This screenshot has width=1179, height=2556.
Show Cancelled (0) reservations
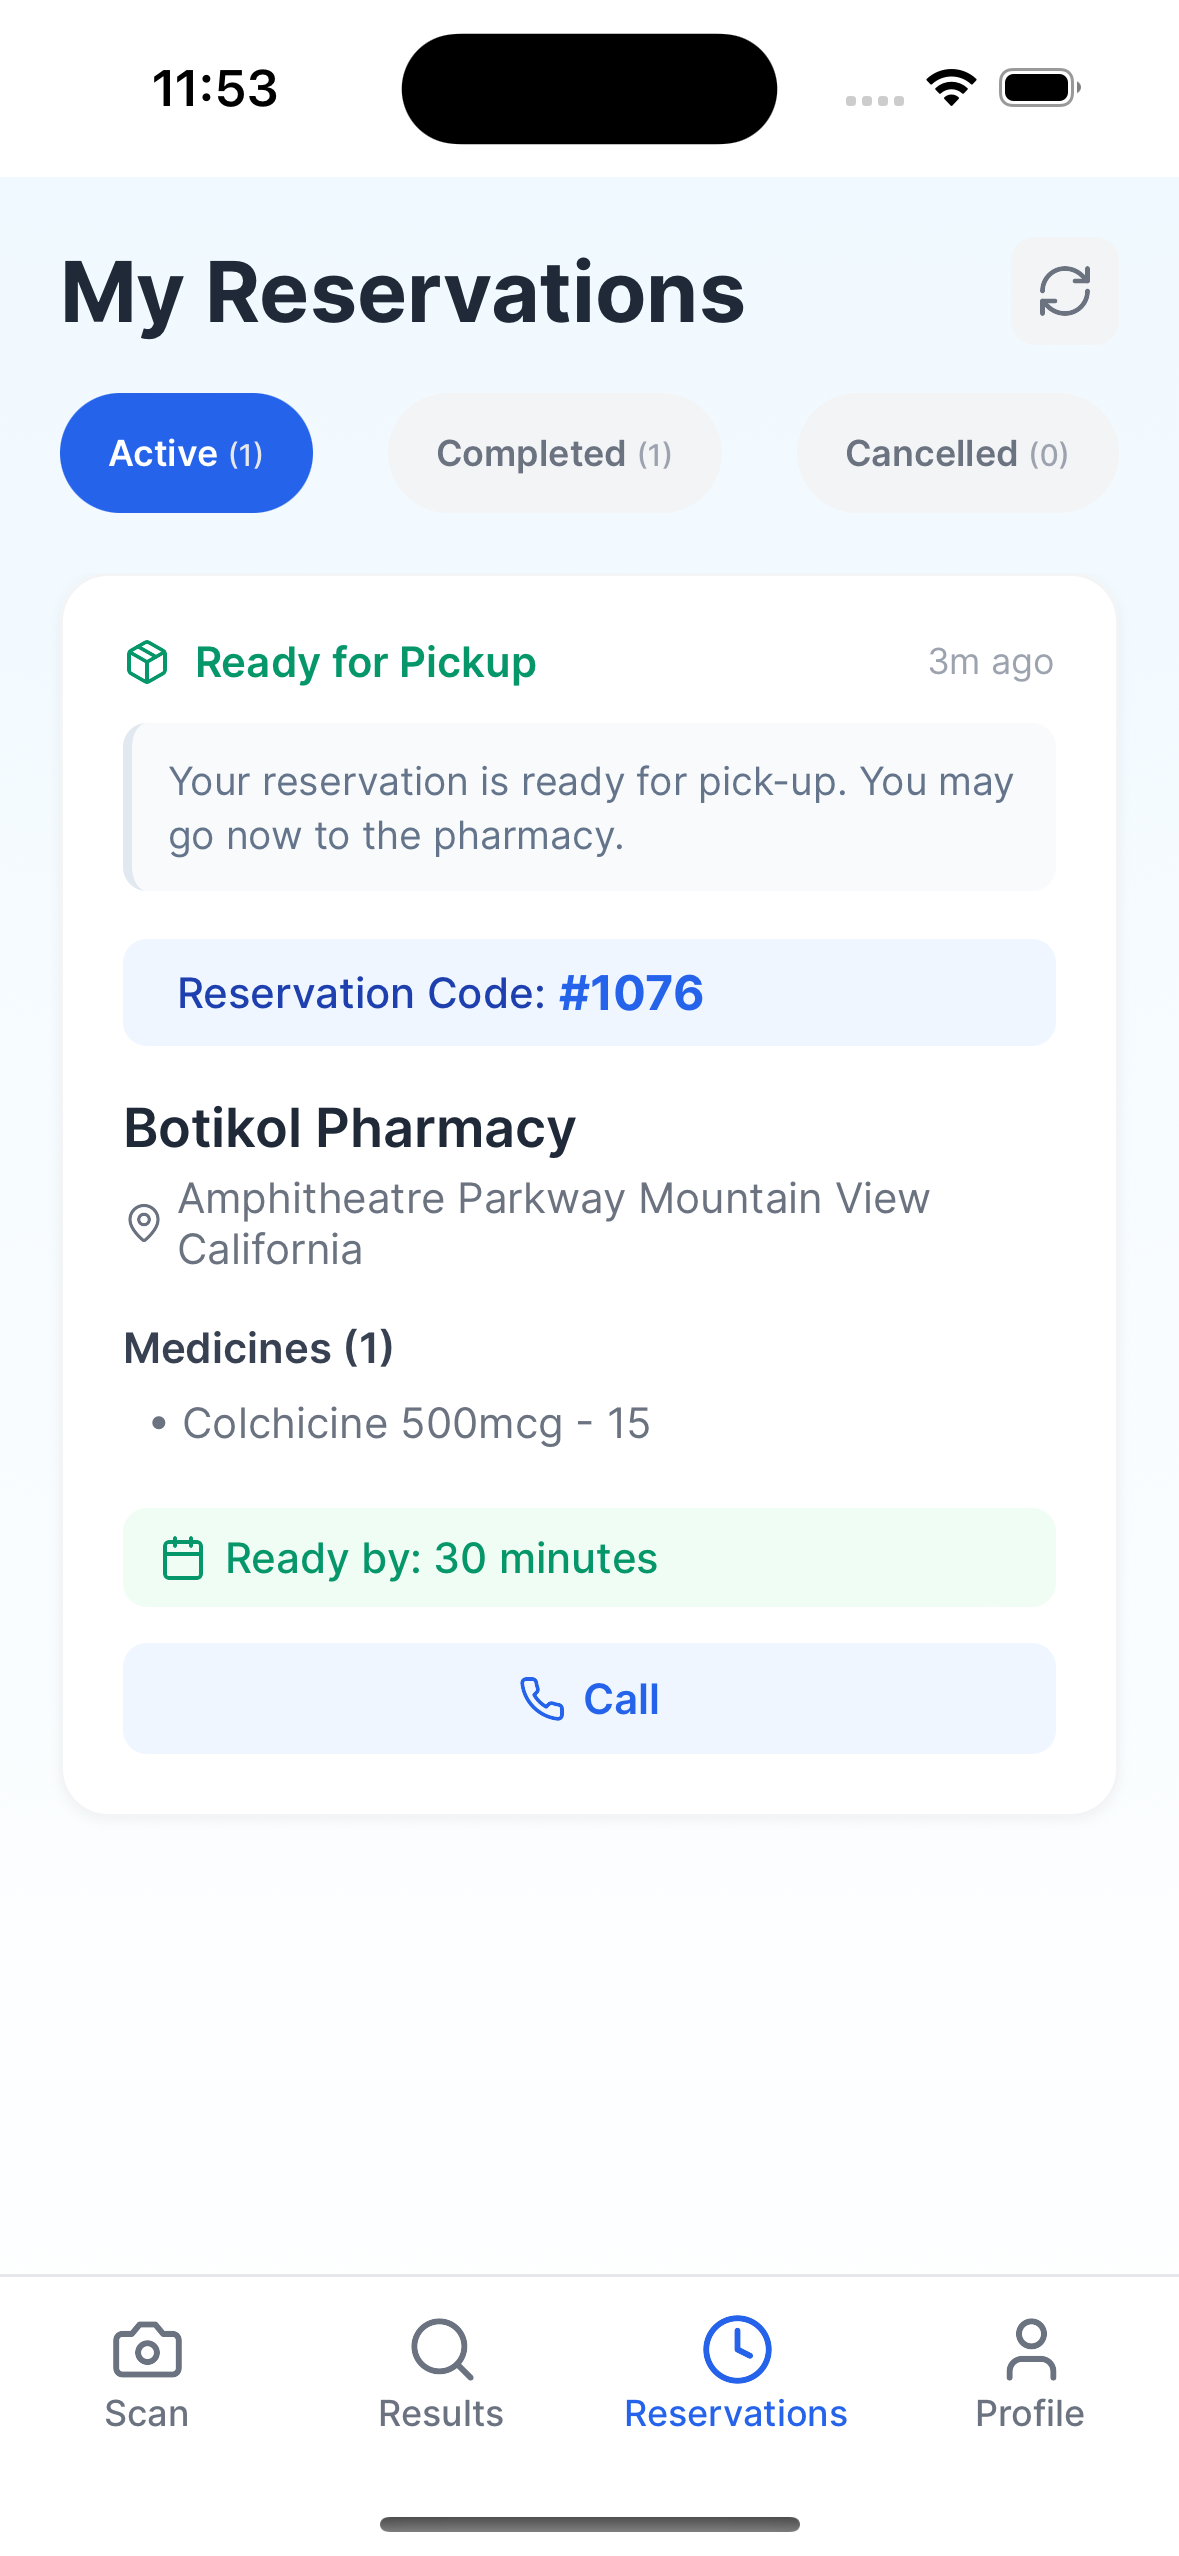(x=957, y=453)
